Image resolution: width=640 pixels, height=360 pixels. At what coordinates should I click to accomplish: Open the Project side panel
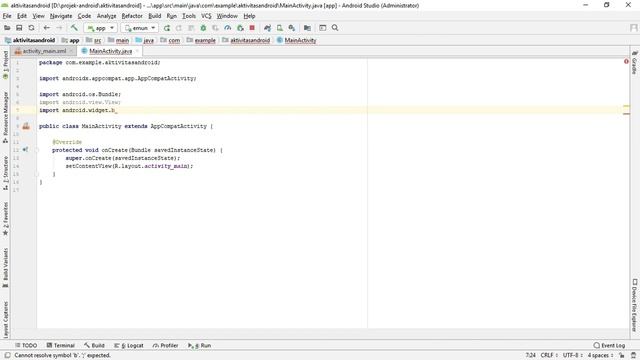click(5, 65)
